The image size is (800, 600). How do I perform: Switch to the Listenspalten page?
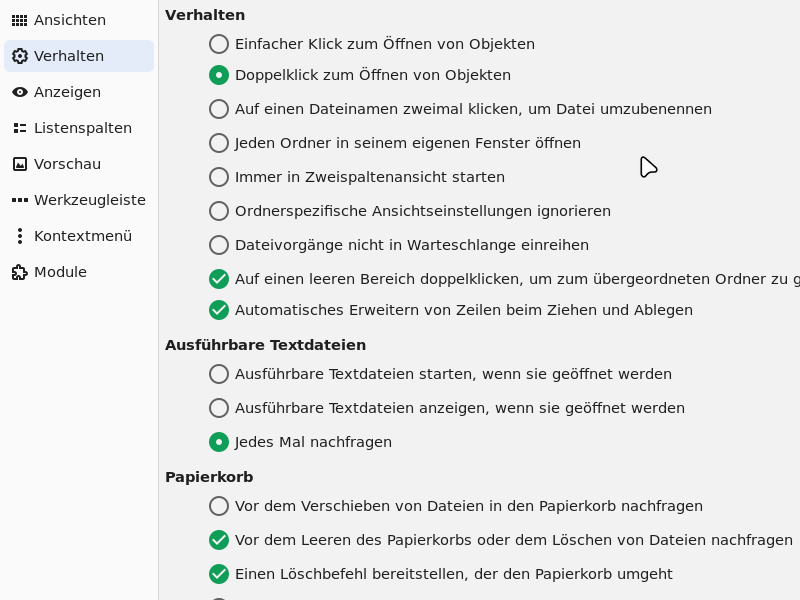pos(82,128)
